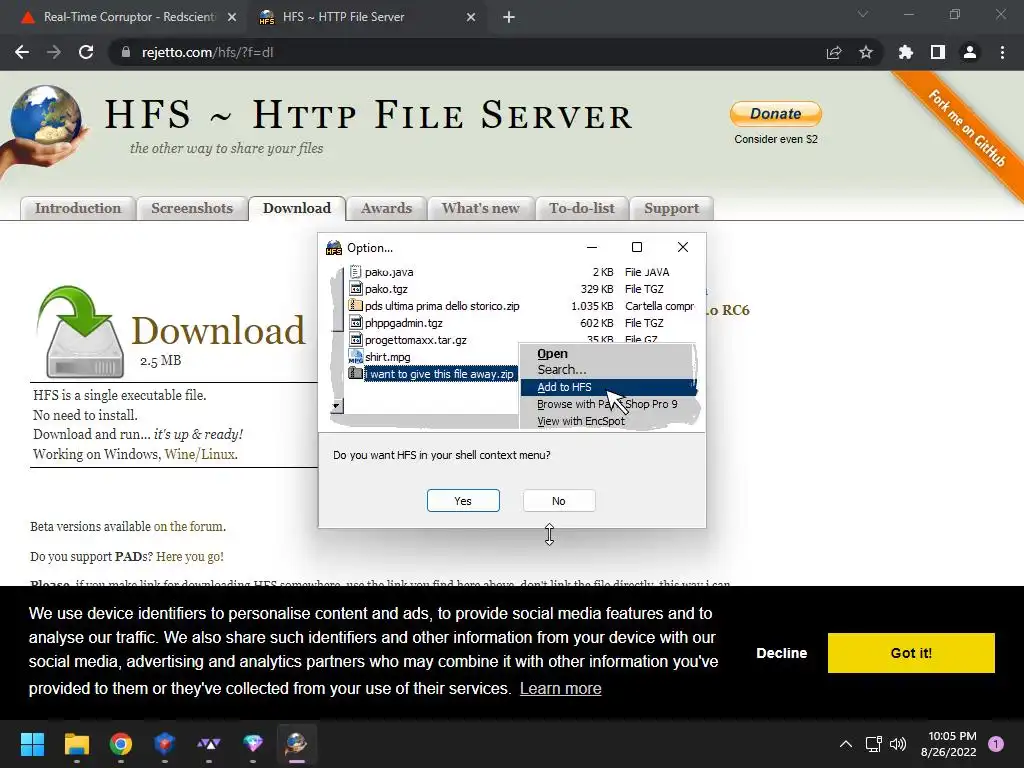Image resolution: width=1024 pixels, height=768 pixels.
Task: Open the Windows Start menu
Action: point(32,744)
